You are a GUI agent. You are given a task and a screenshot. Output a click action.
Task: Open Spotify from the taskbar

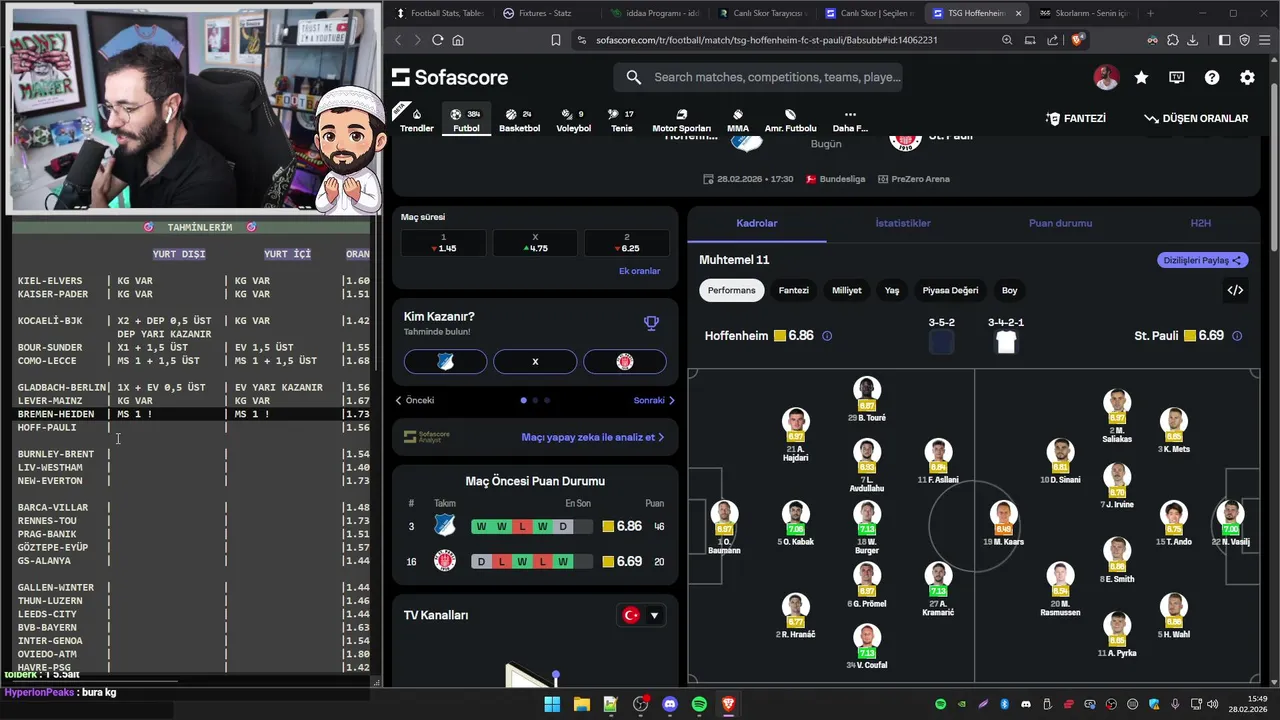pyautogui.click(x=699, y=704)
